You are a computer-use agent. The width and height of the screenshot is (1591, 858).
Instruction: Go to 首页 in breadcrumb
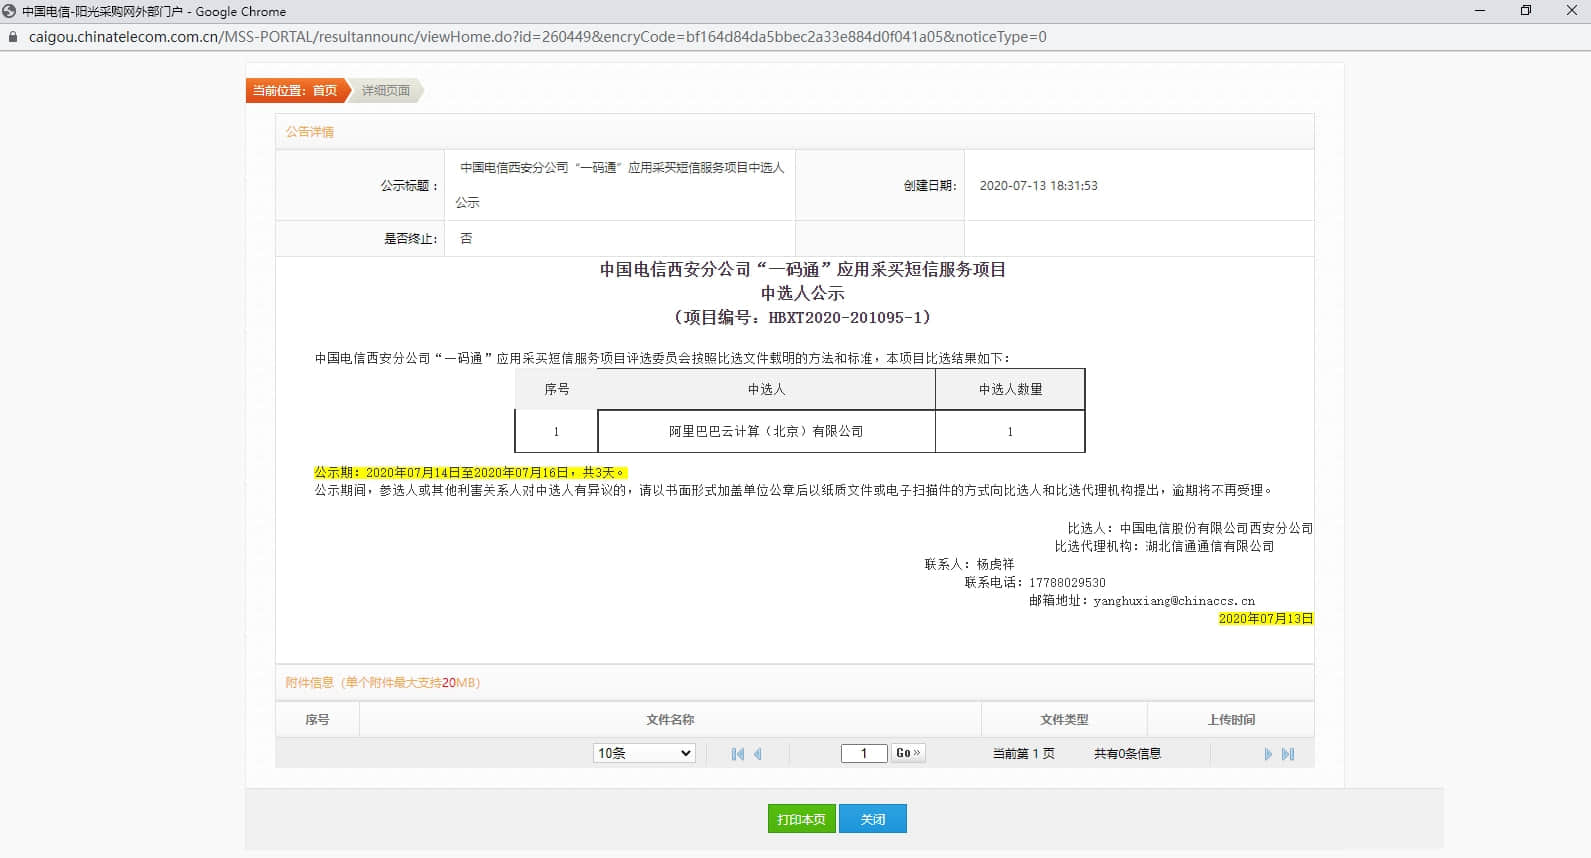[x=325, y=91]
